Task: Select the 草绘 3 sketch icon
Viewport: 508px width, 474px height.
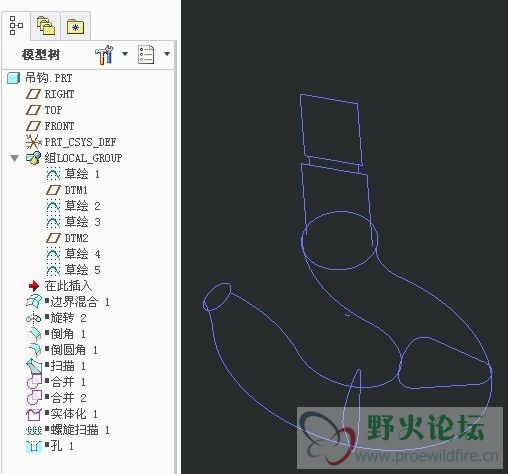Action: click(x=53, y=222)
